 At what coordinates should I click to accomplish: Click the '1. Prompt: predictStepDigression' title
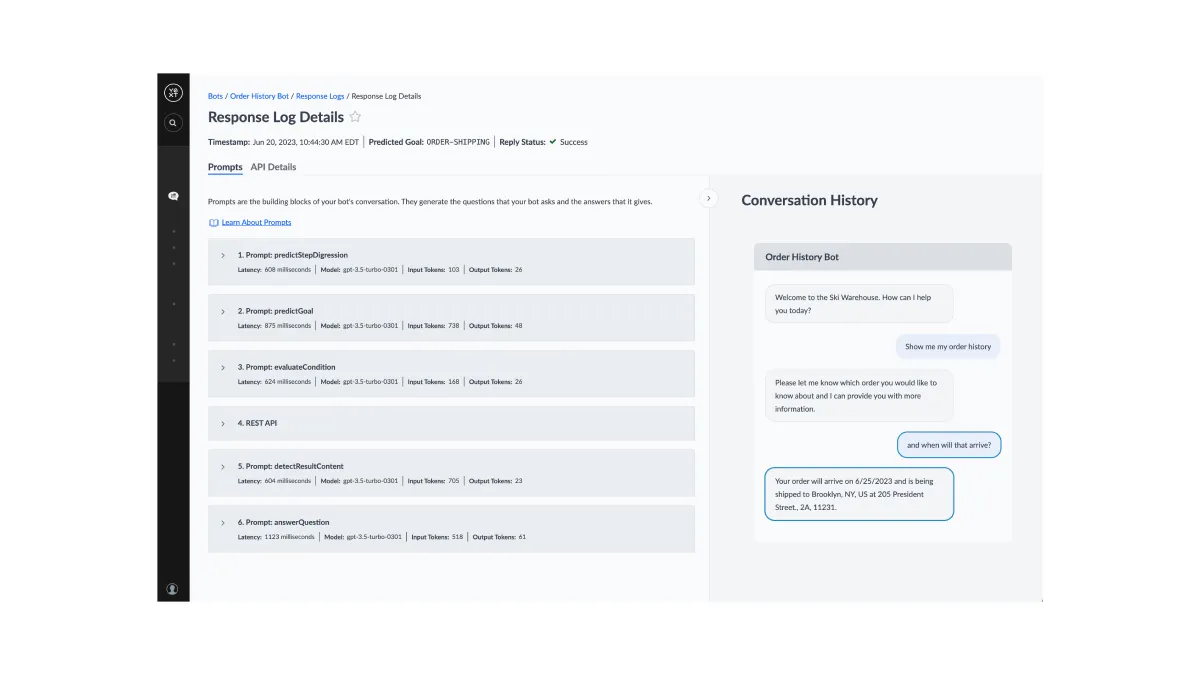point(293,255)
